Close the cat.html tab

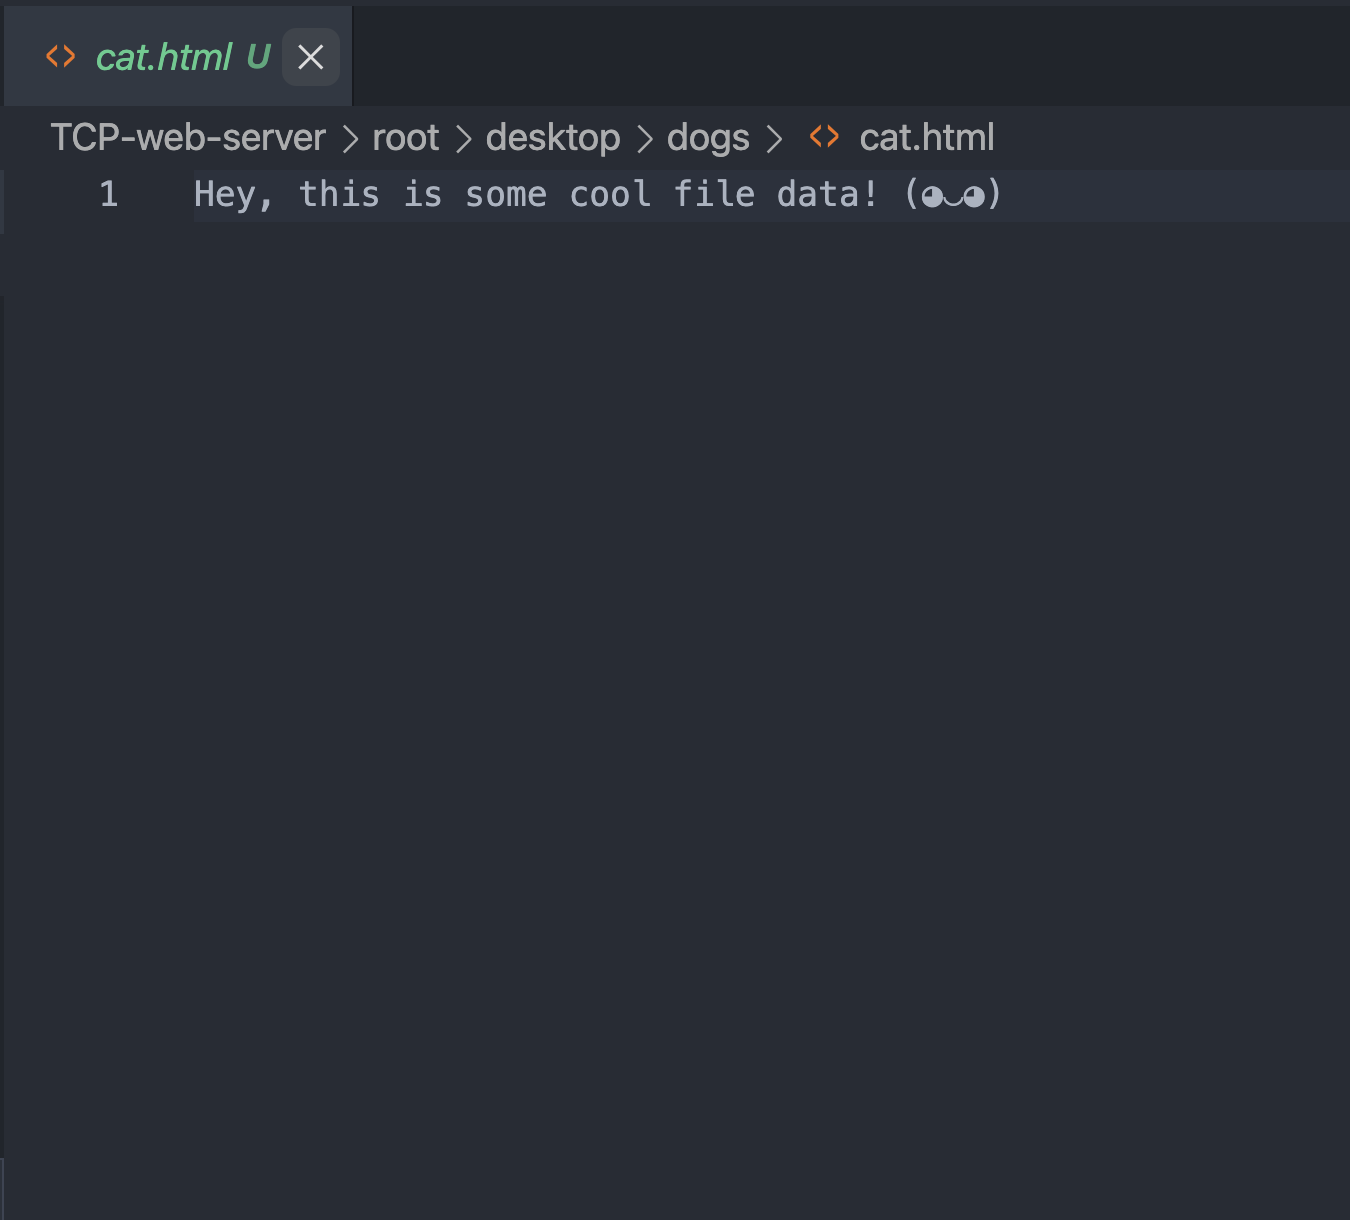[311, 57]
